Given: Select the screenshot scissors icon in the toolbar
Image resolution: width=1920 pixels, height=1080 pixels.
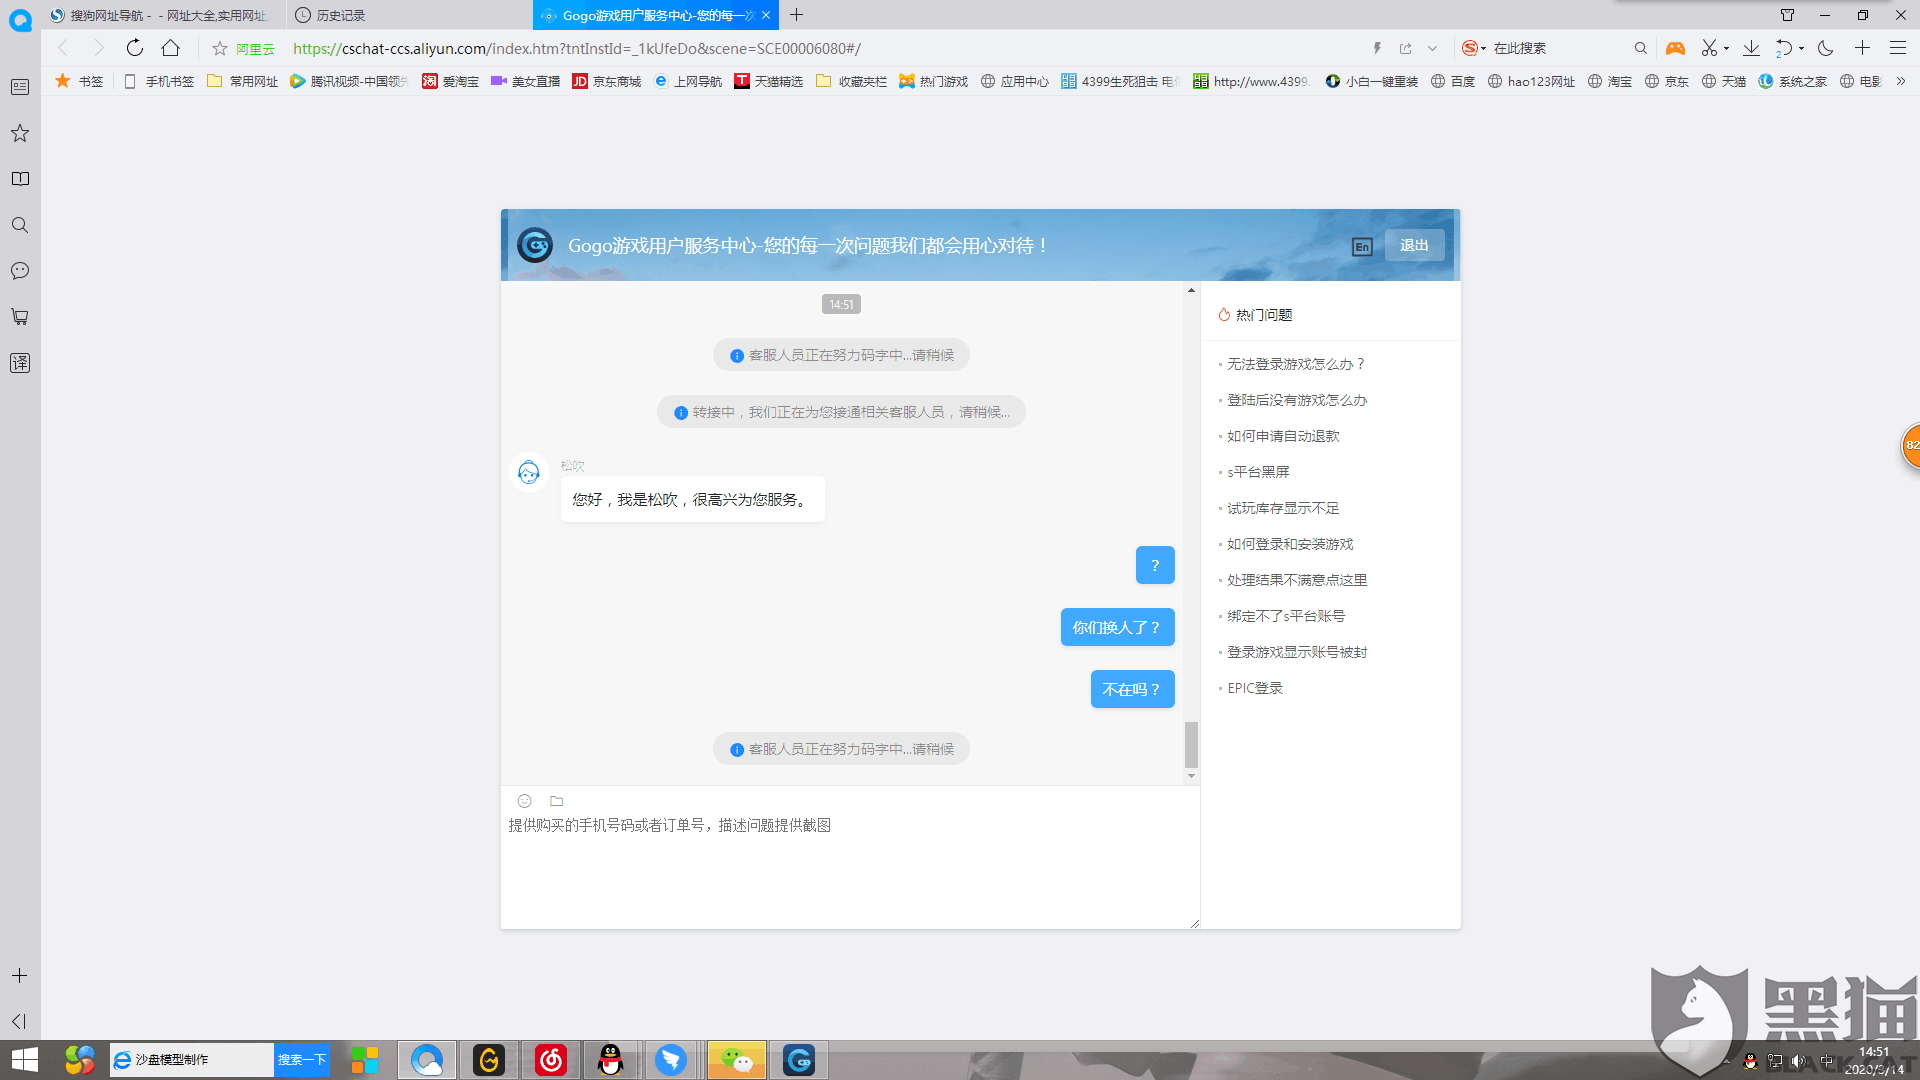Looking at the screenshot, I should point(1709,47).
